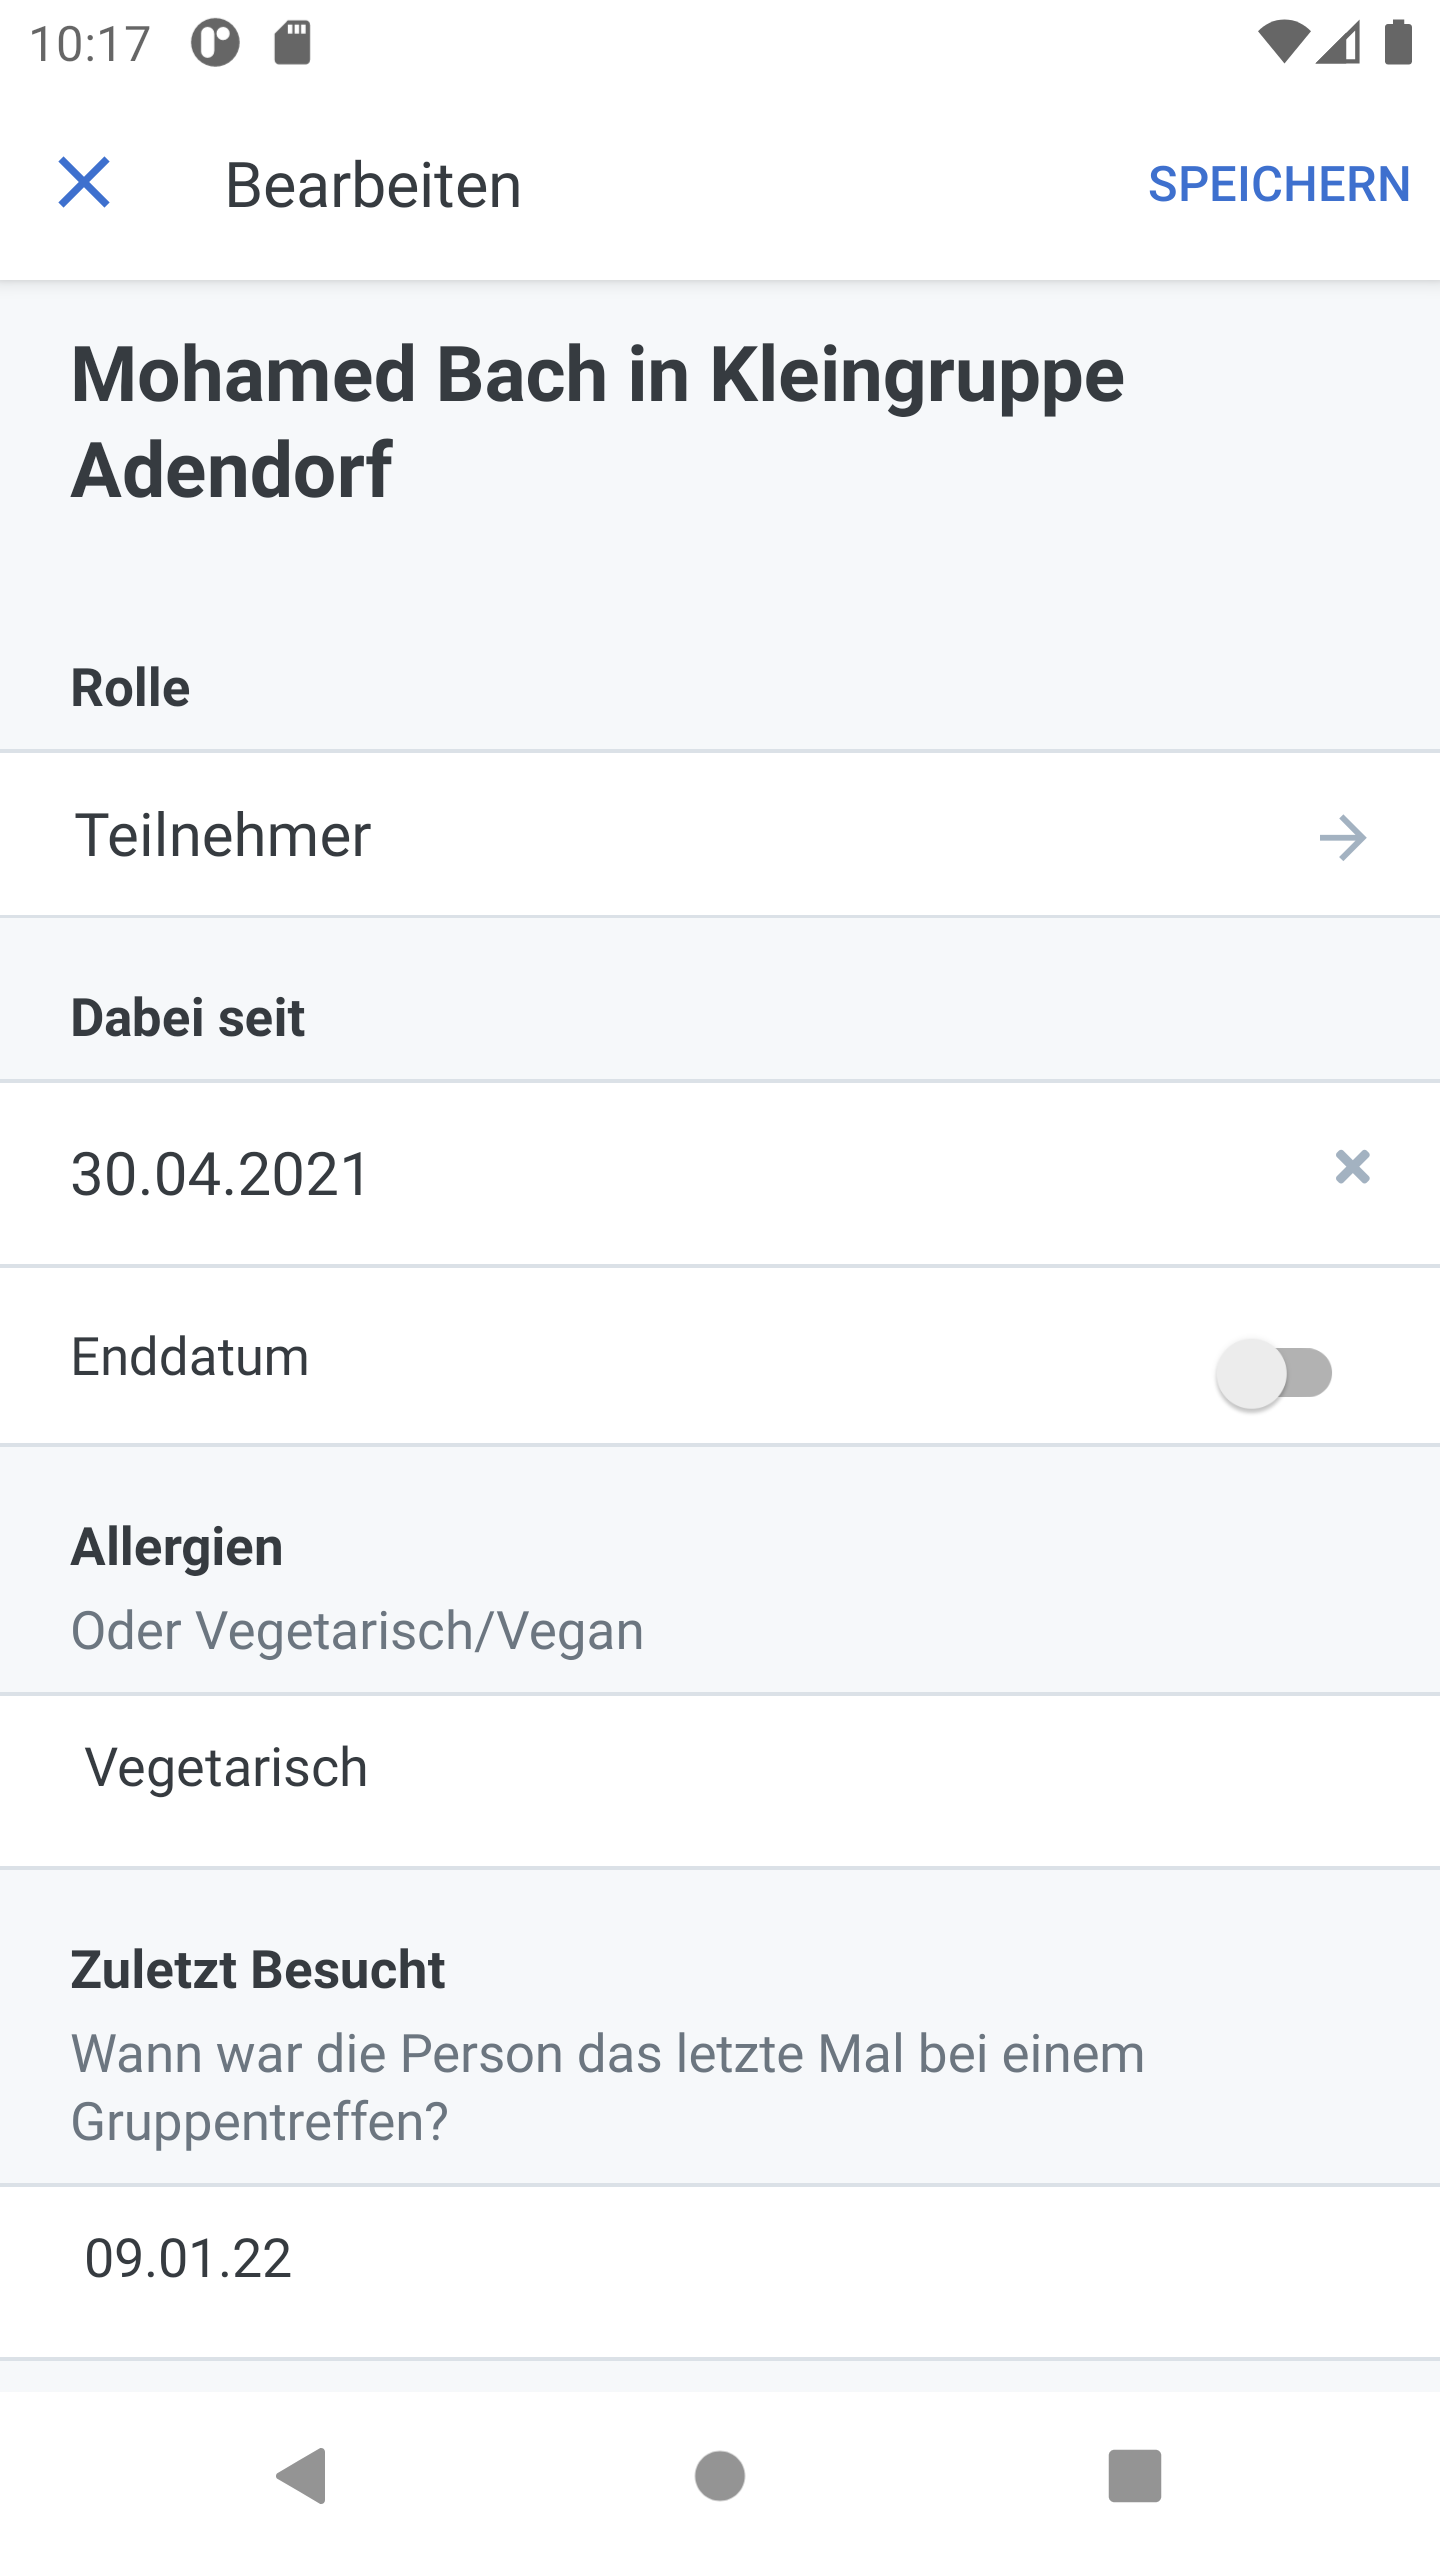Open recent apps square button
The height and width of the screenshot is (2560, 1440).
(1135, 2476)
